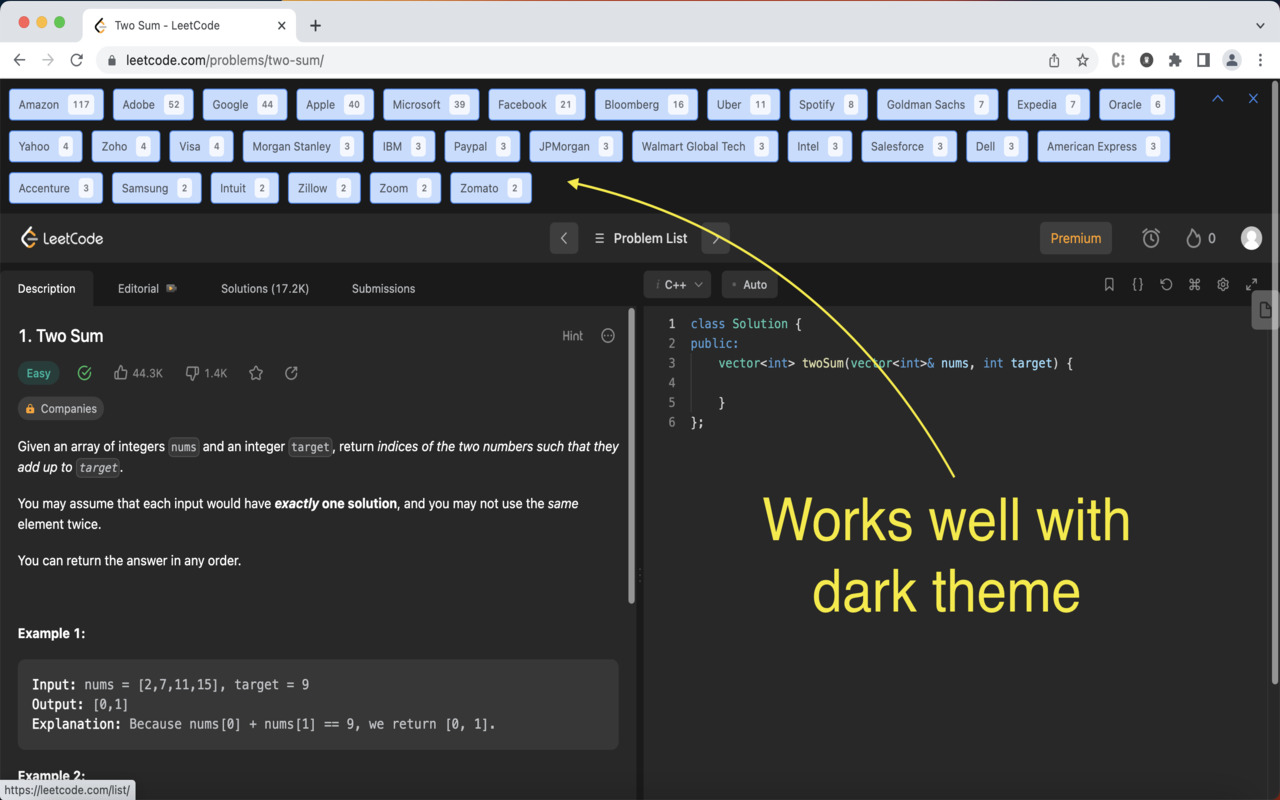Viewport: 1280px width, 800px height.
Task: Open the Problem List menu
Action: [641, 238]
